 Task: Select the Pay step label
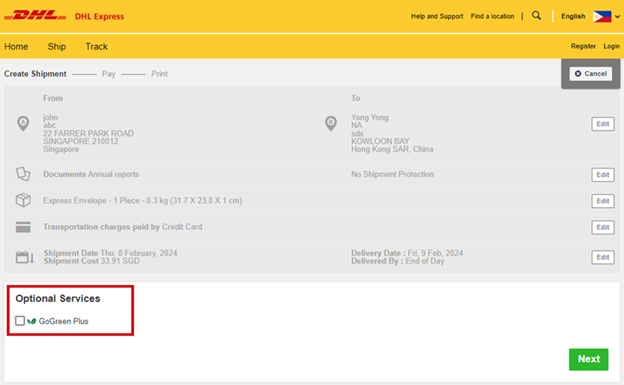[x=109, y=74]
